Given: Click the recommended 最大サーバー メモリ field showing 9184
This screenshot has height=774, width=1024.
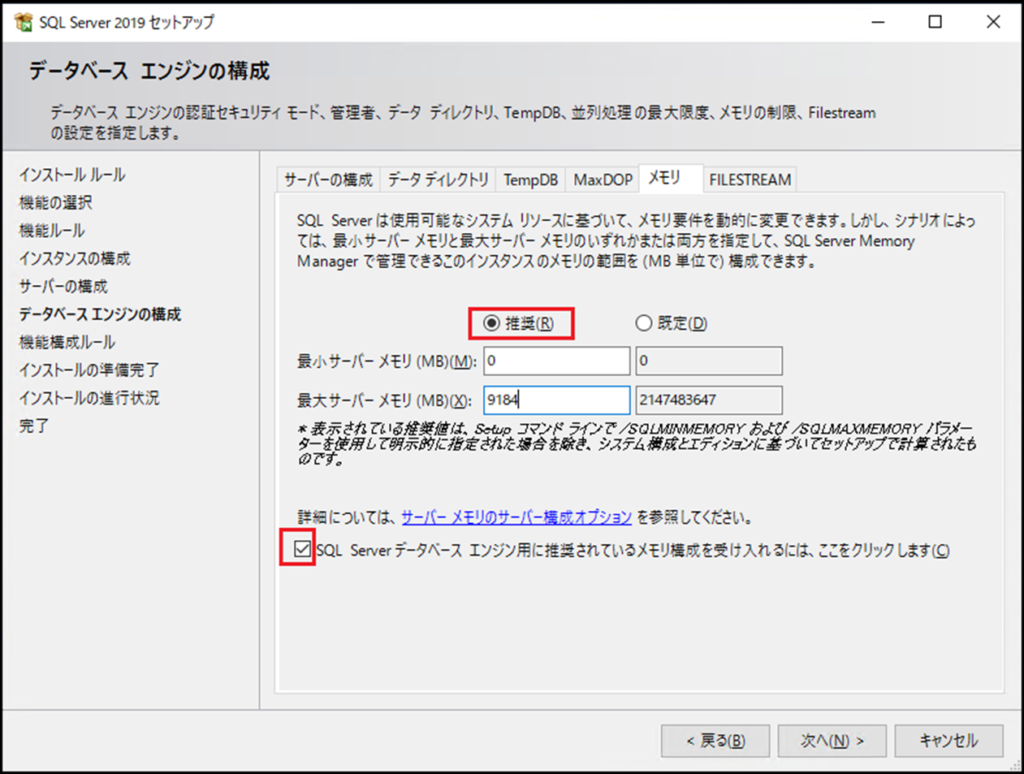Looking at the screenshot, I should [556, 400].
